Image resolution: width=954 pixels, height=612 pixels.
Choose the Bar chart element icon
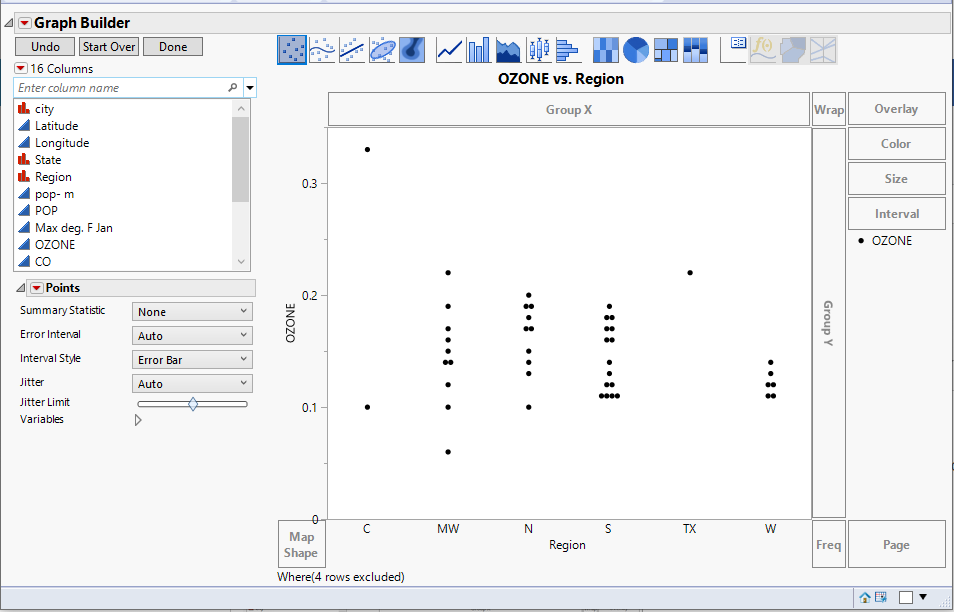point(477,50)
